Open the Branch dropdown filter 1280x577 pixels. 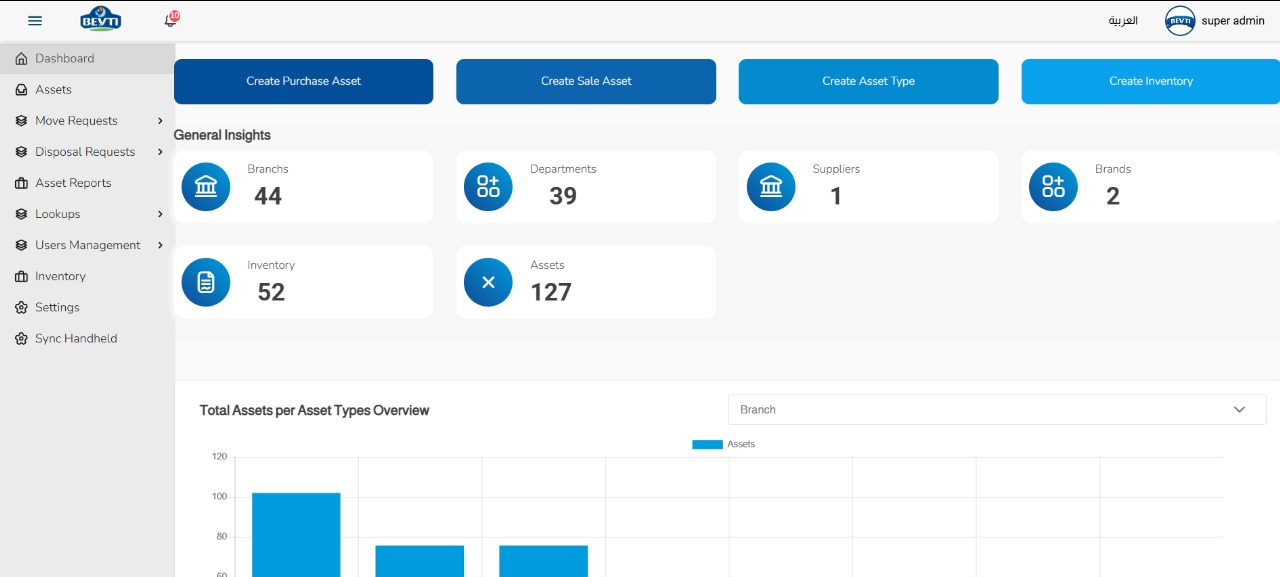coord(996,410)
